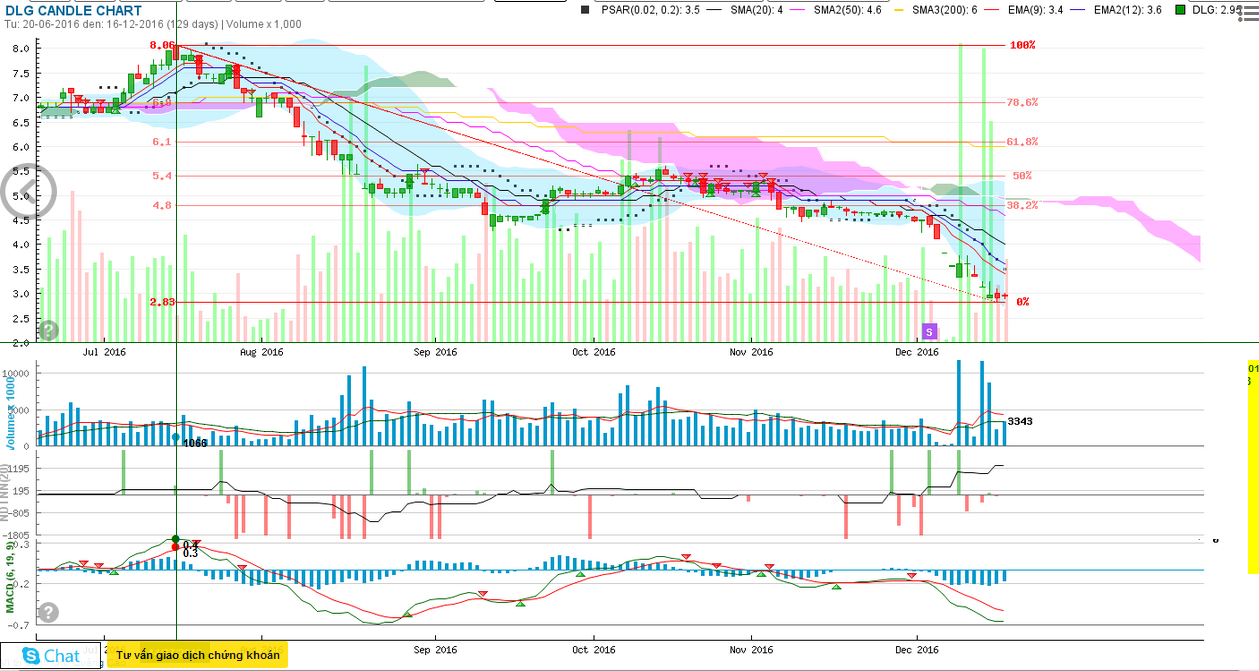
Task: Click the 4.8 price level label
Action: tap(163, 206)
